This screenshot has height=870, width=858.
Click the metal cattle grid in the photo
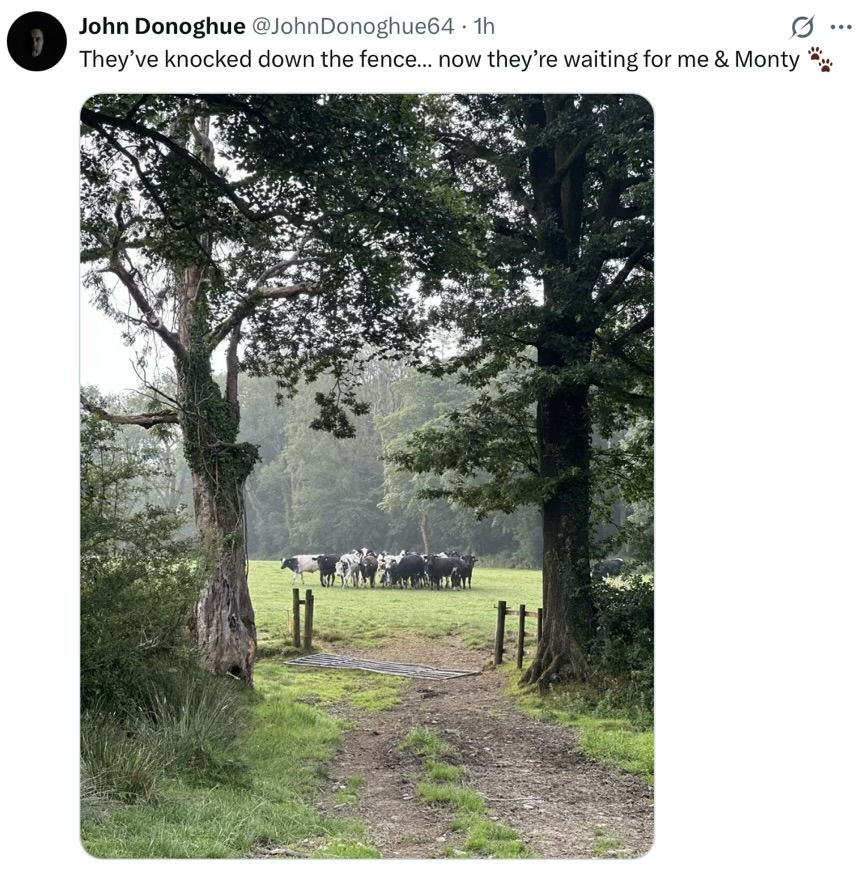click(x=381, y=666)
